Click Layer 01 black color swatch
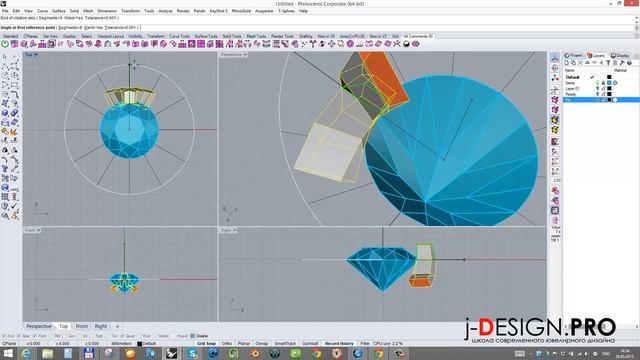 tap(609, 89)
